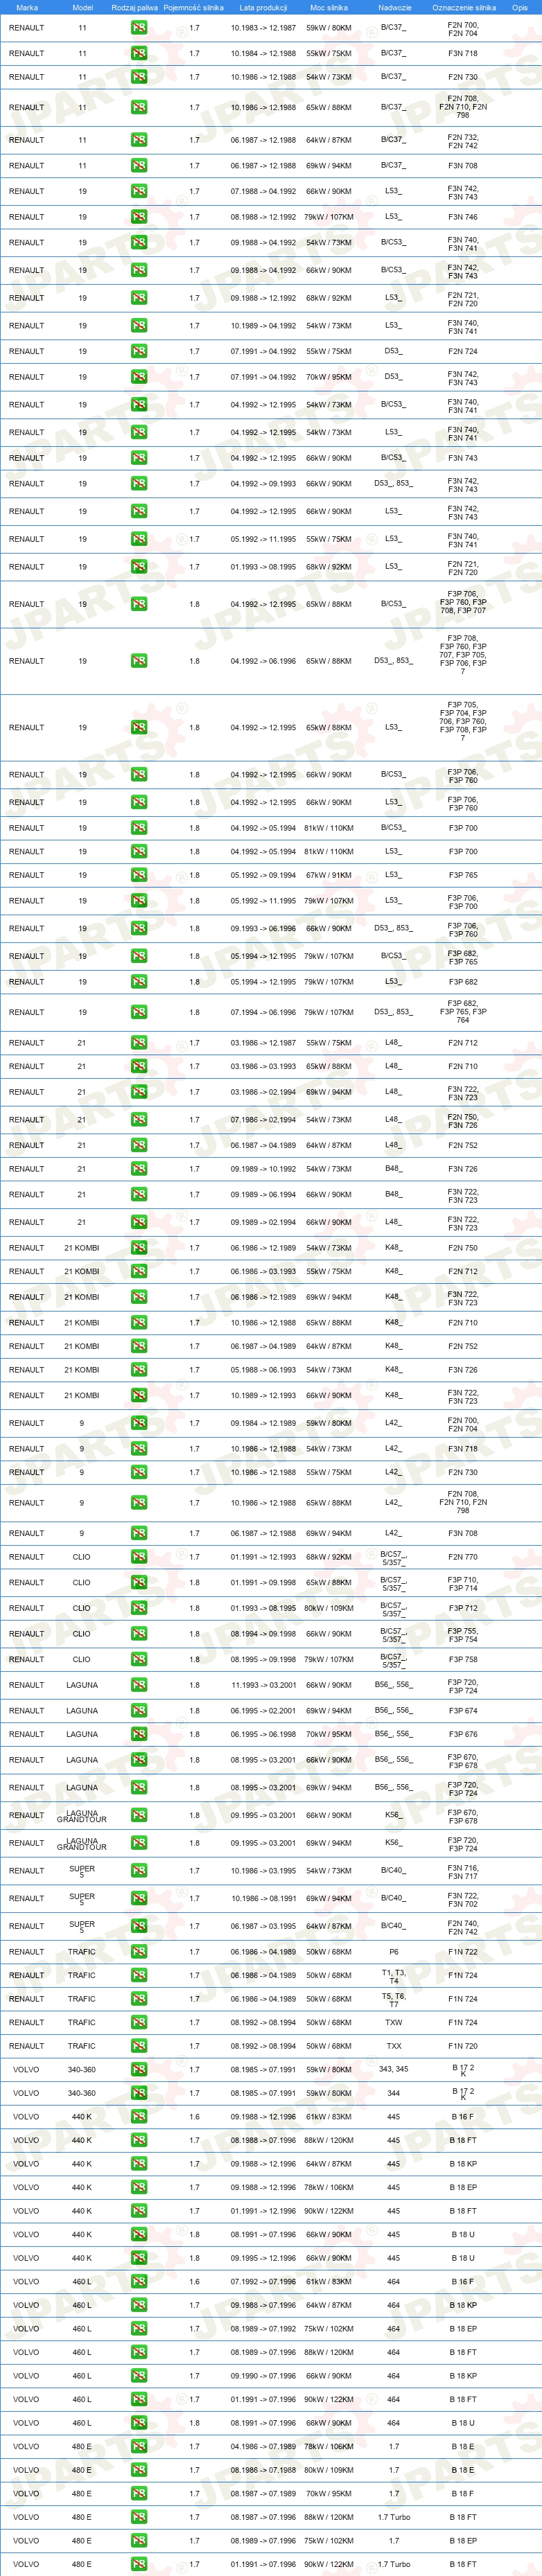The width and height of the screenshot is (542, 2576).
Task: Click fuel icon in Clio F3P 712 row
Action: click(x=139, y=1608)
